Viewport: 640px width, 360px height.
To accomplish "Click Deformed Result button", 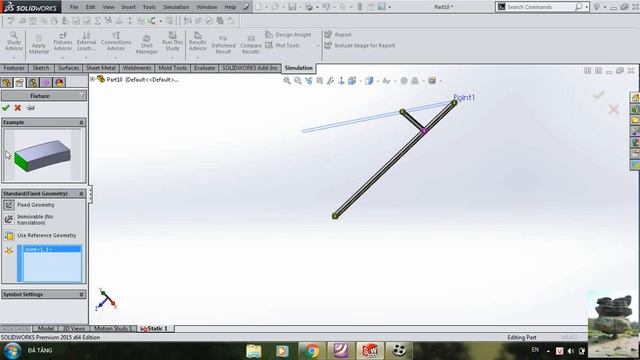I will tap(223, 44).
